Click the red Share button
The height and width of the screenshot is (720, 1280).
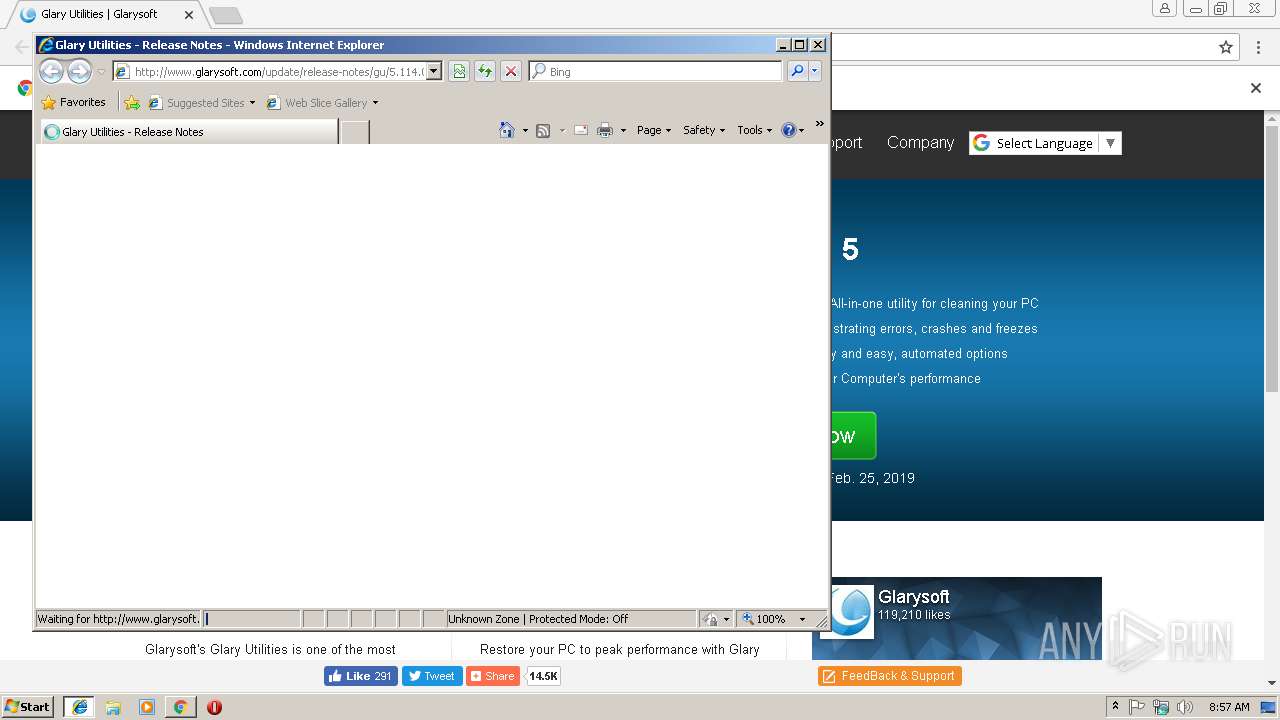pos(492,676)
